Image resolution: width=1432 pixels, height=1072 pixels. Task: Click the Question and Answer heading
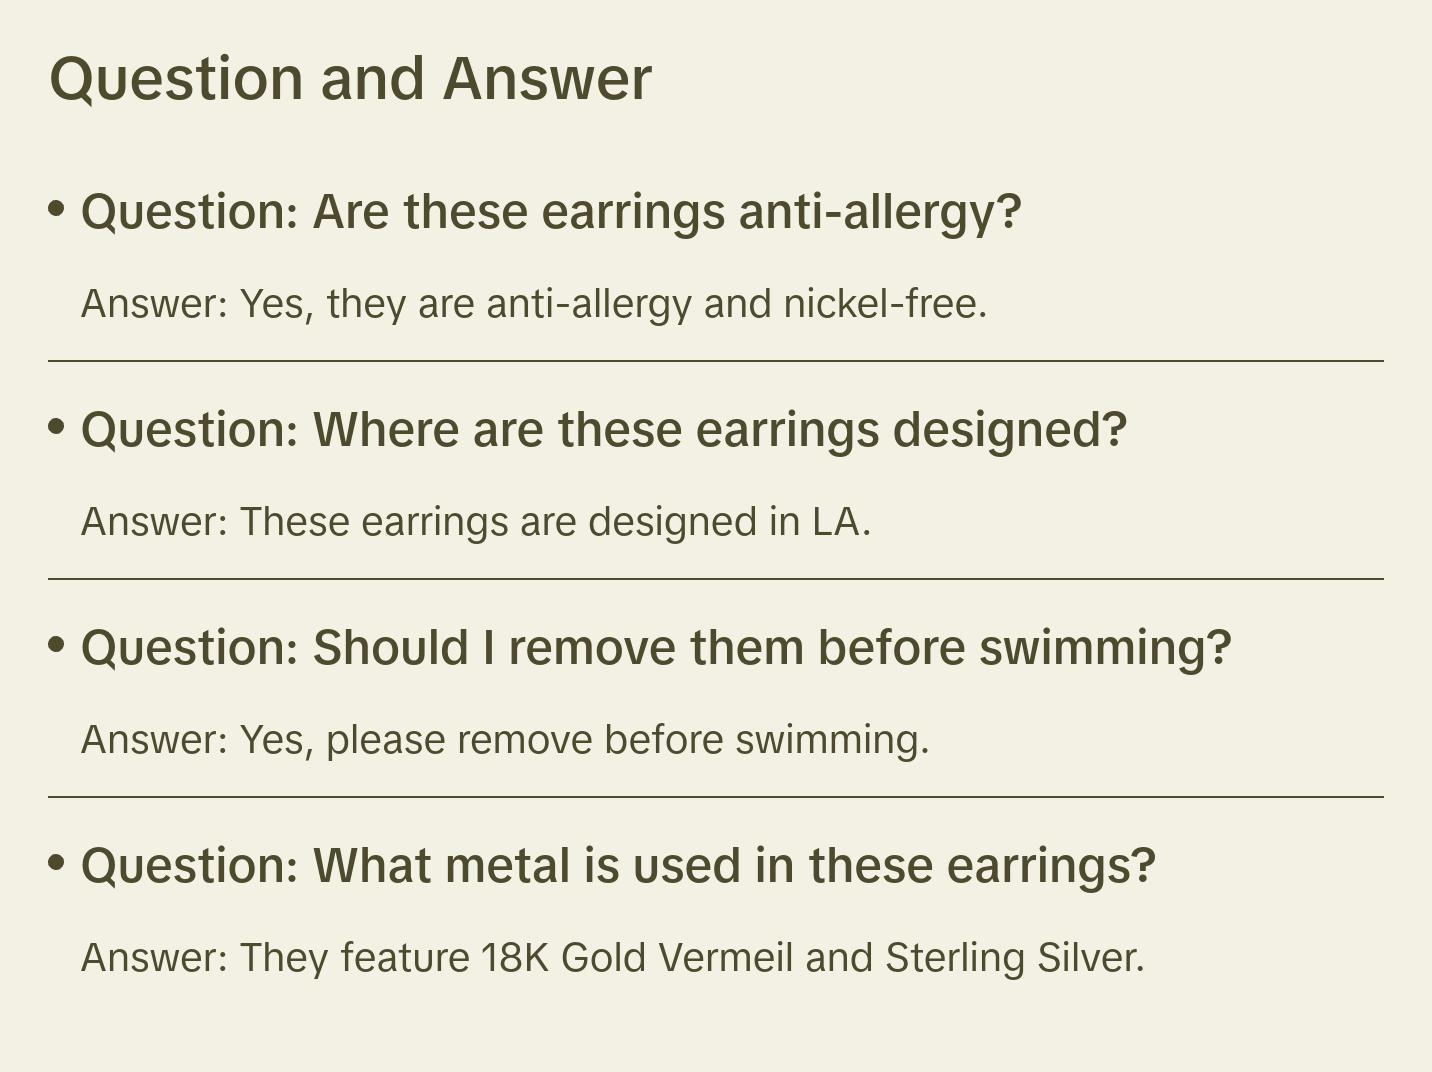coord(350,78)
